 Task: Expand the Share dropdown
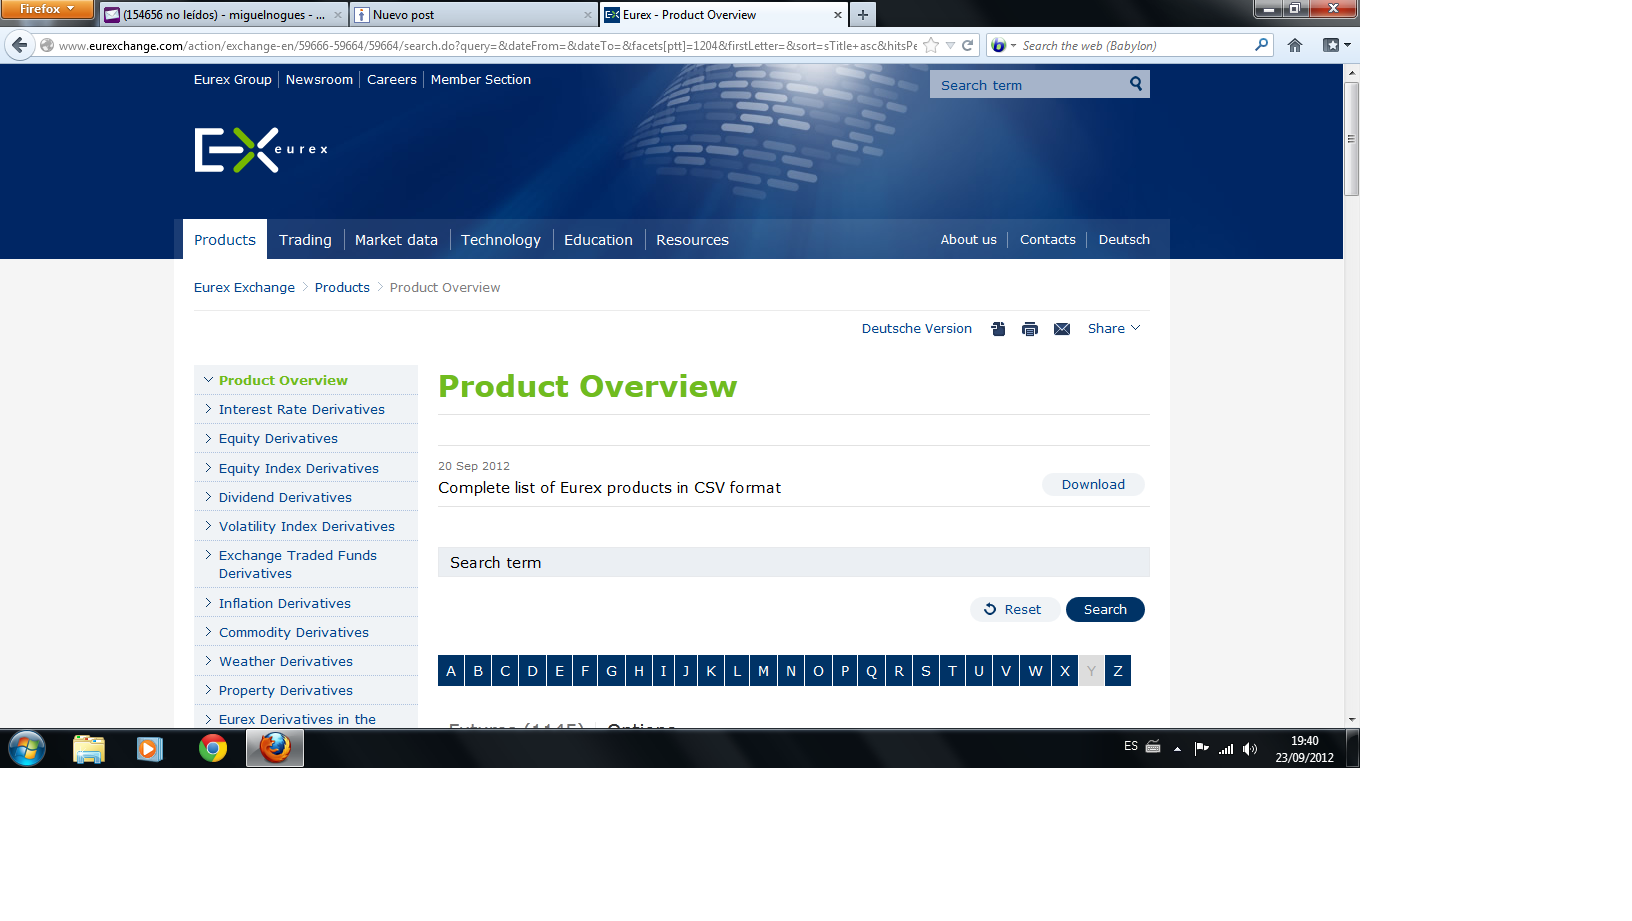coord(1114,329)
